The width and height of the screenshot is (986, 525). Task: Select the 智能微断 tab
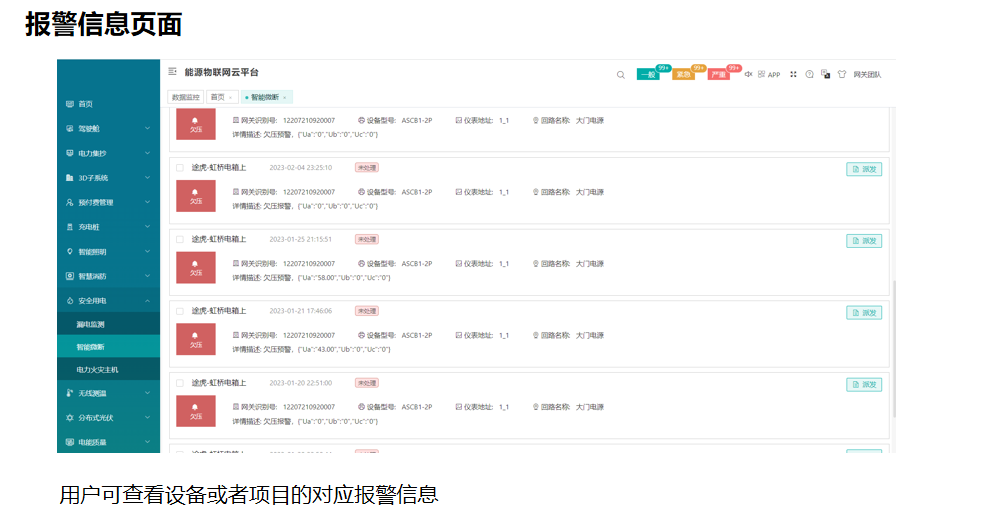(265, 97)
